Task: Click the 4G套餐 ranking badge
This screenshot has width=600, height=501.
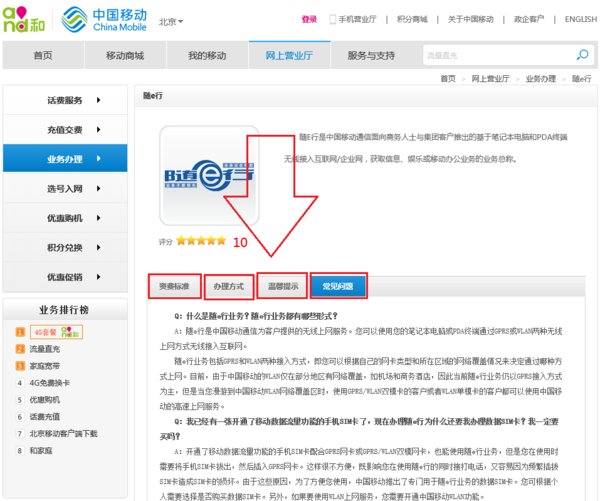Action: (56, 332)
